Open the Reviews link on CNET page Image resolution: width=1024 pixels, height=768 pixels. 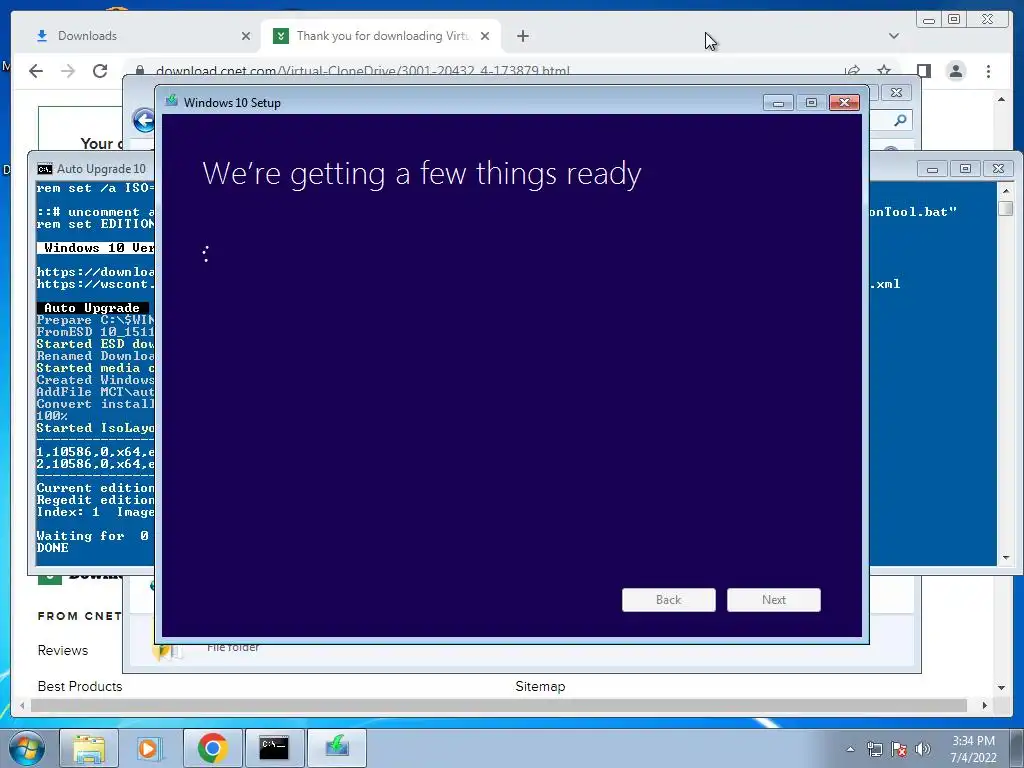click(x=63, y=650)
